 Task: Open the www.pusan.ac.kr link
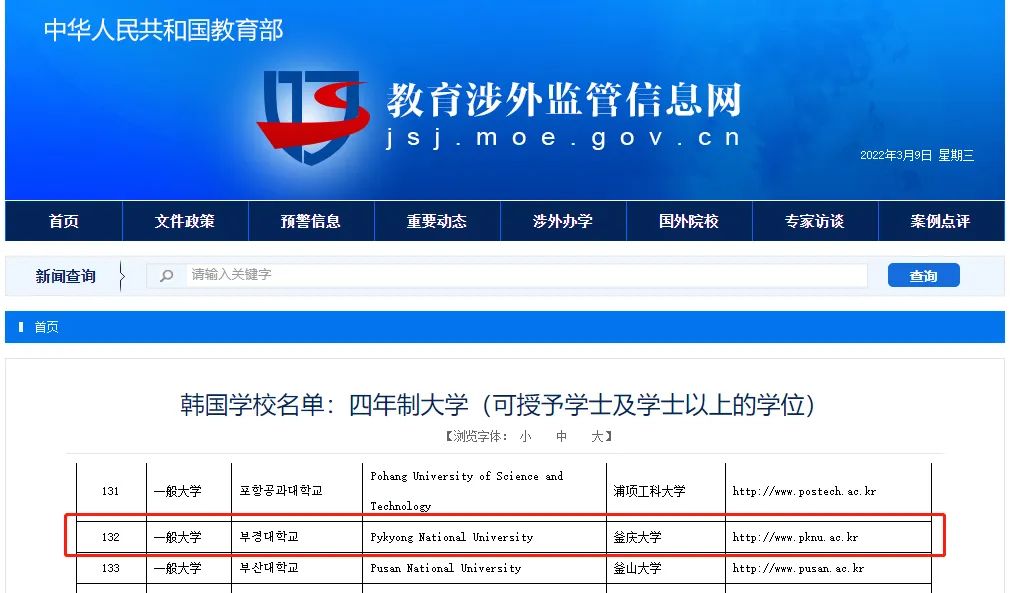point(798,568)
